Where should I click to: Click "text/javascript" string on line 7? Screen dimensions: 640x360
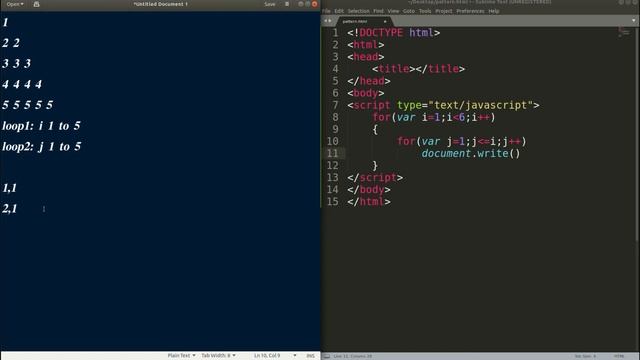(x=481, y=105)
